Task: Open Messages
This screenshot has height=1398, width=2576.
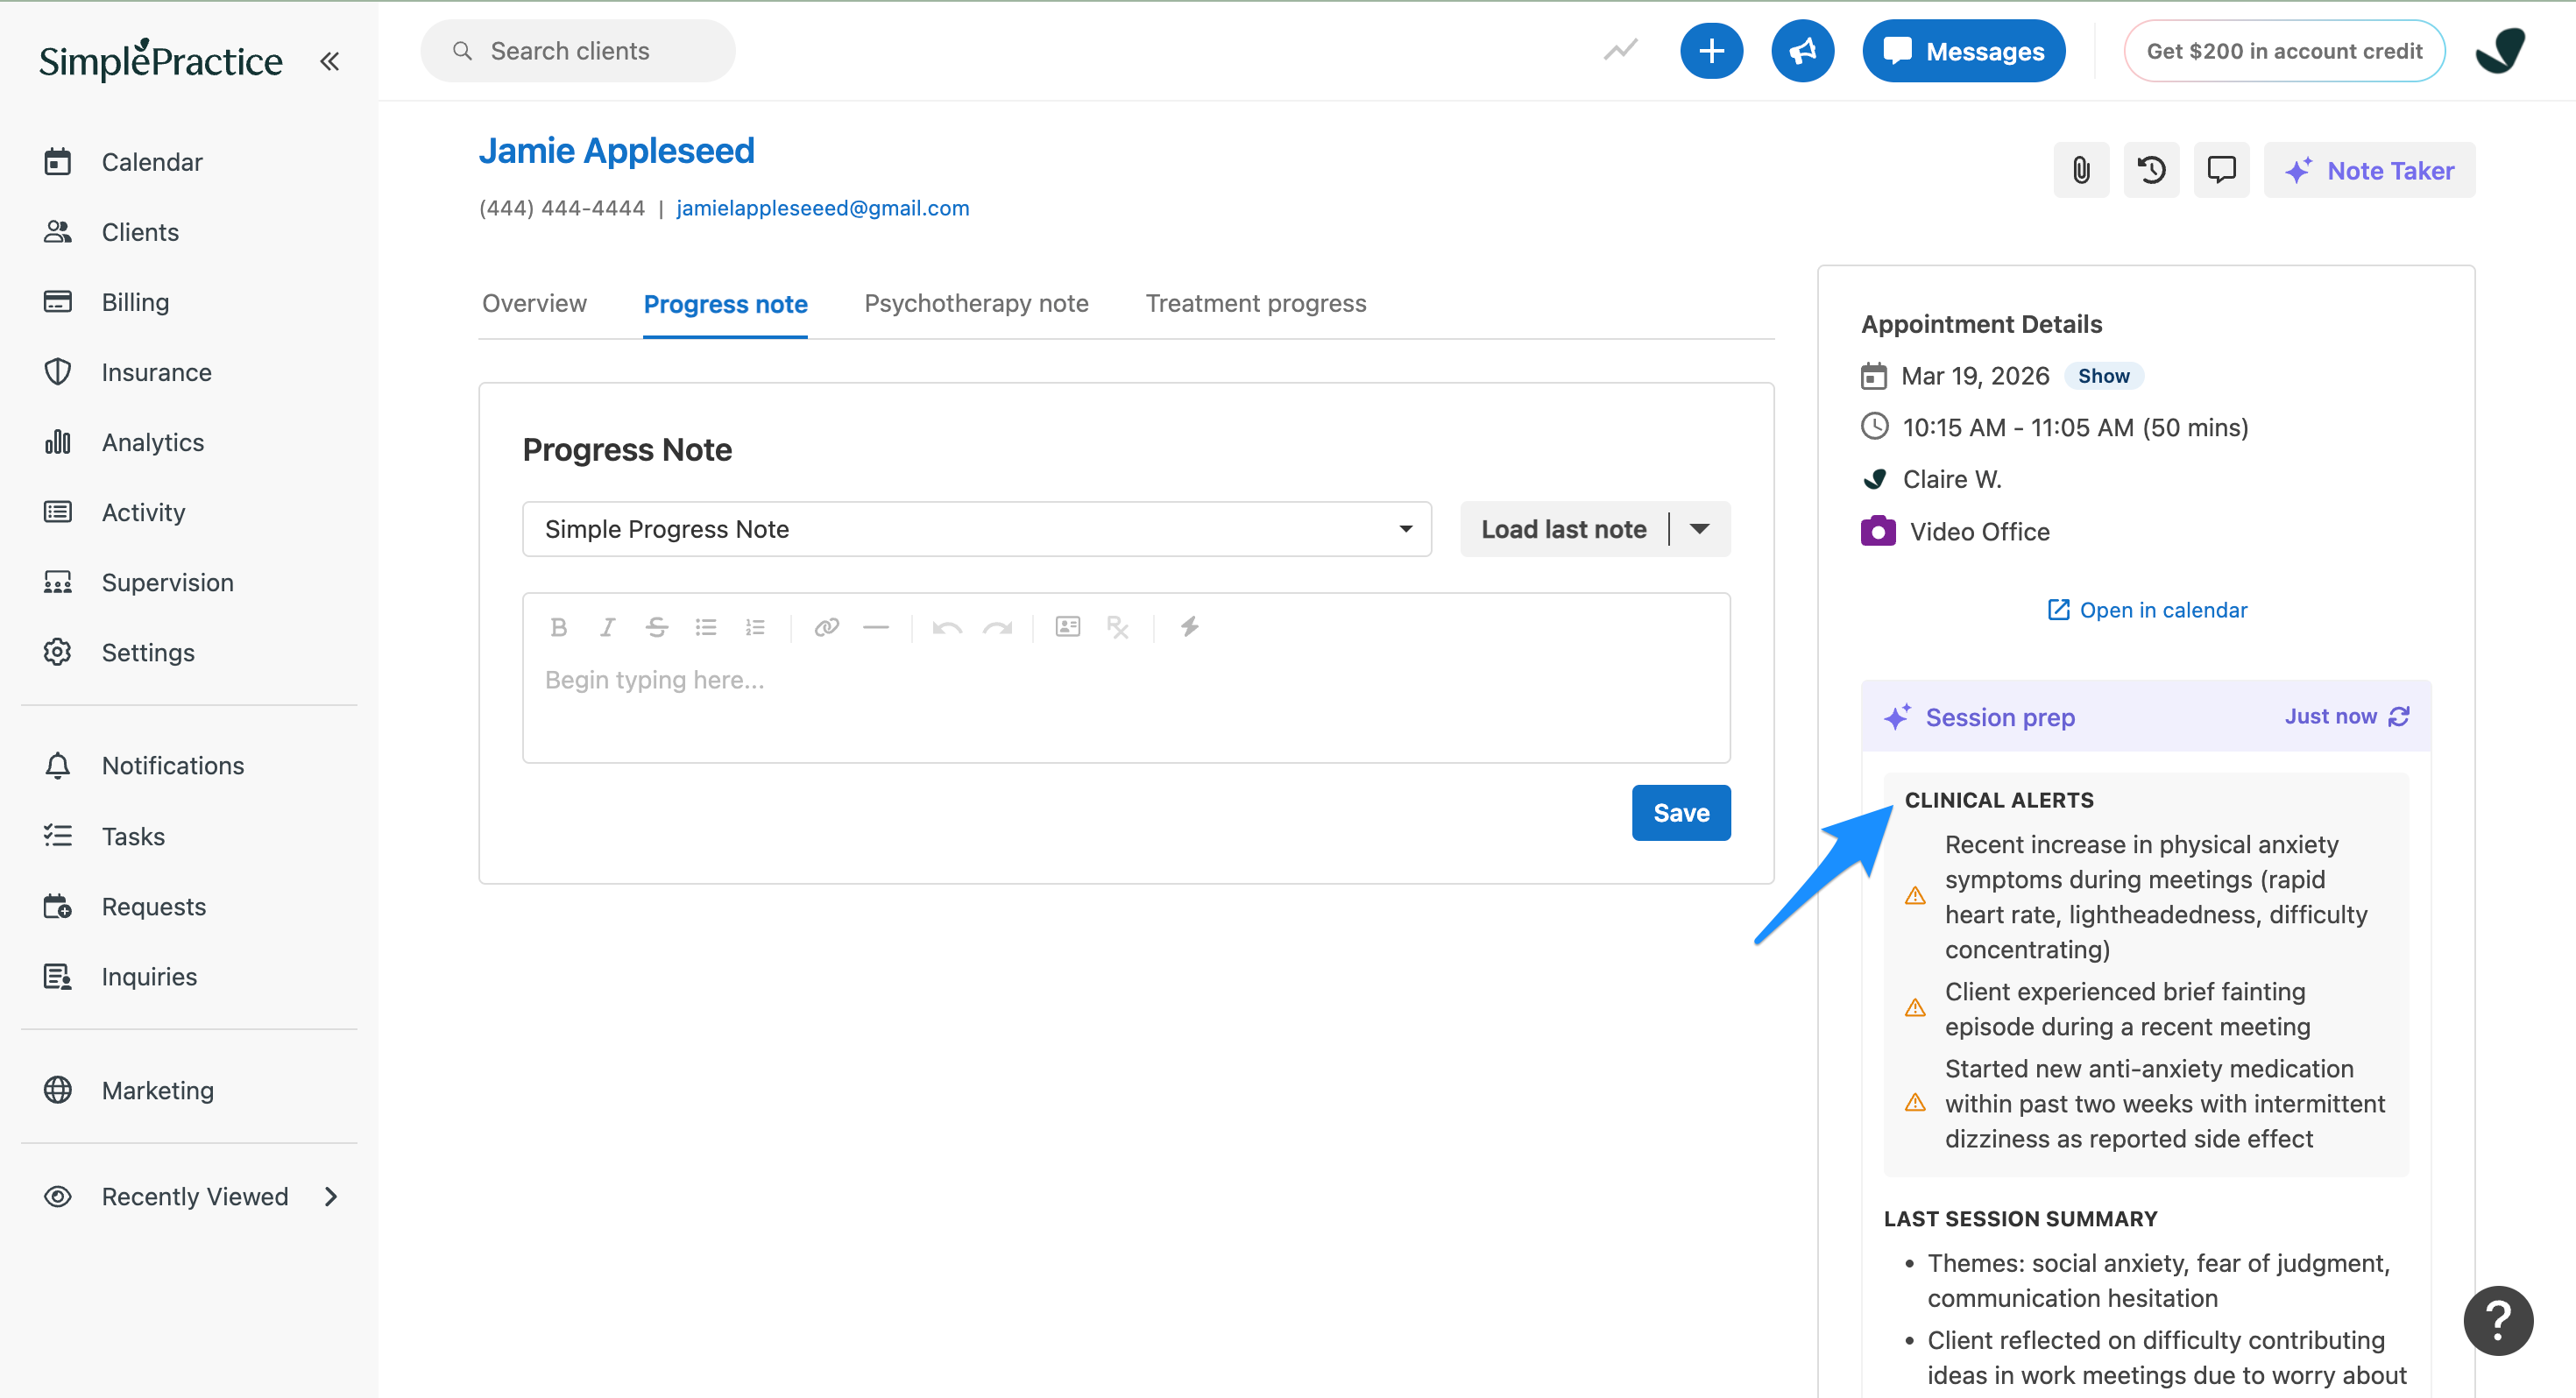Action: point(1964,51)
